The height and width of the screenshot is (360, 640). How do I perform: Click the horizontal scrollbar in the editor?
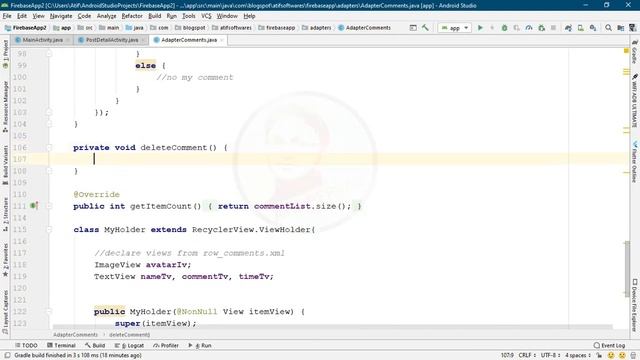pos(333,327)
